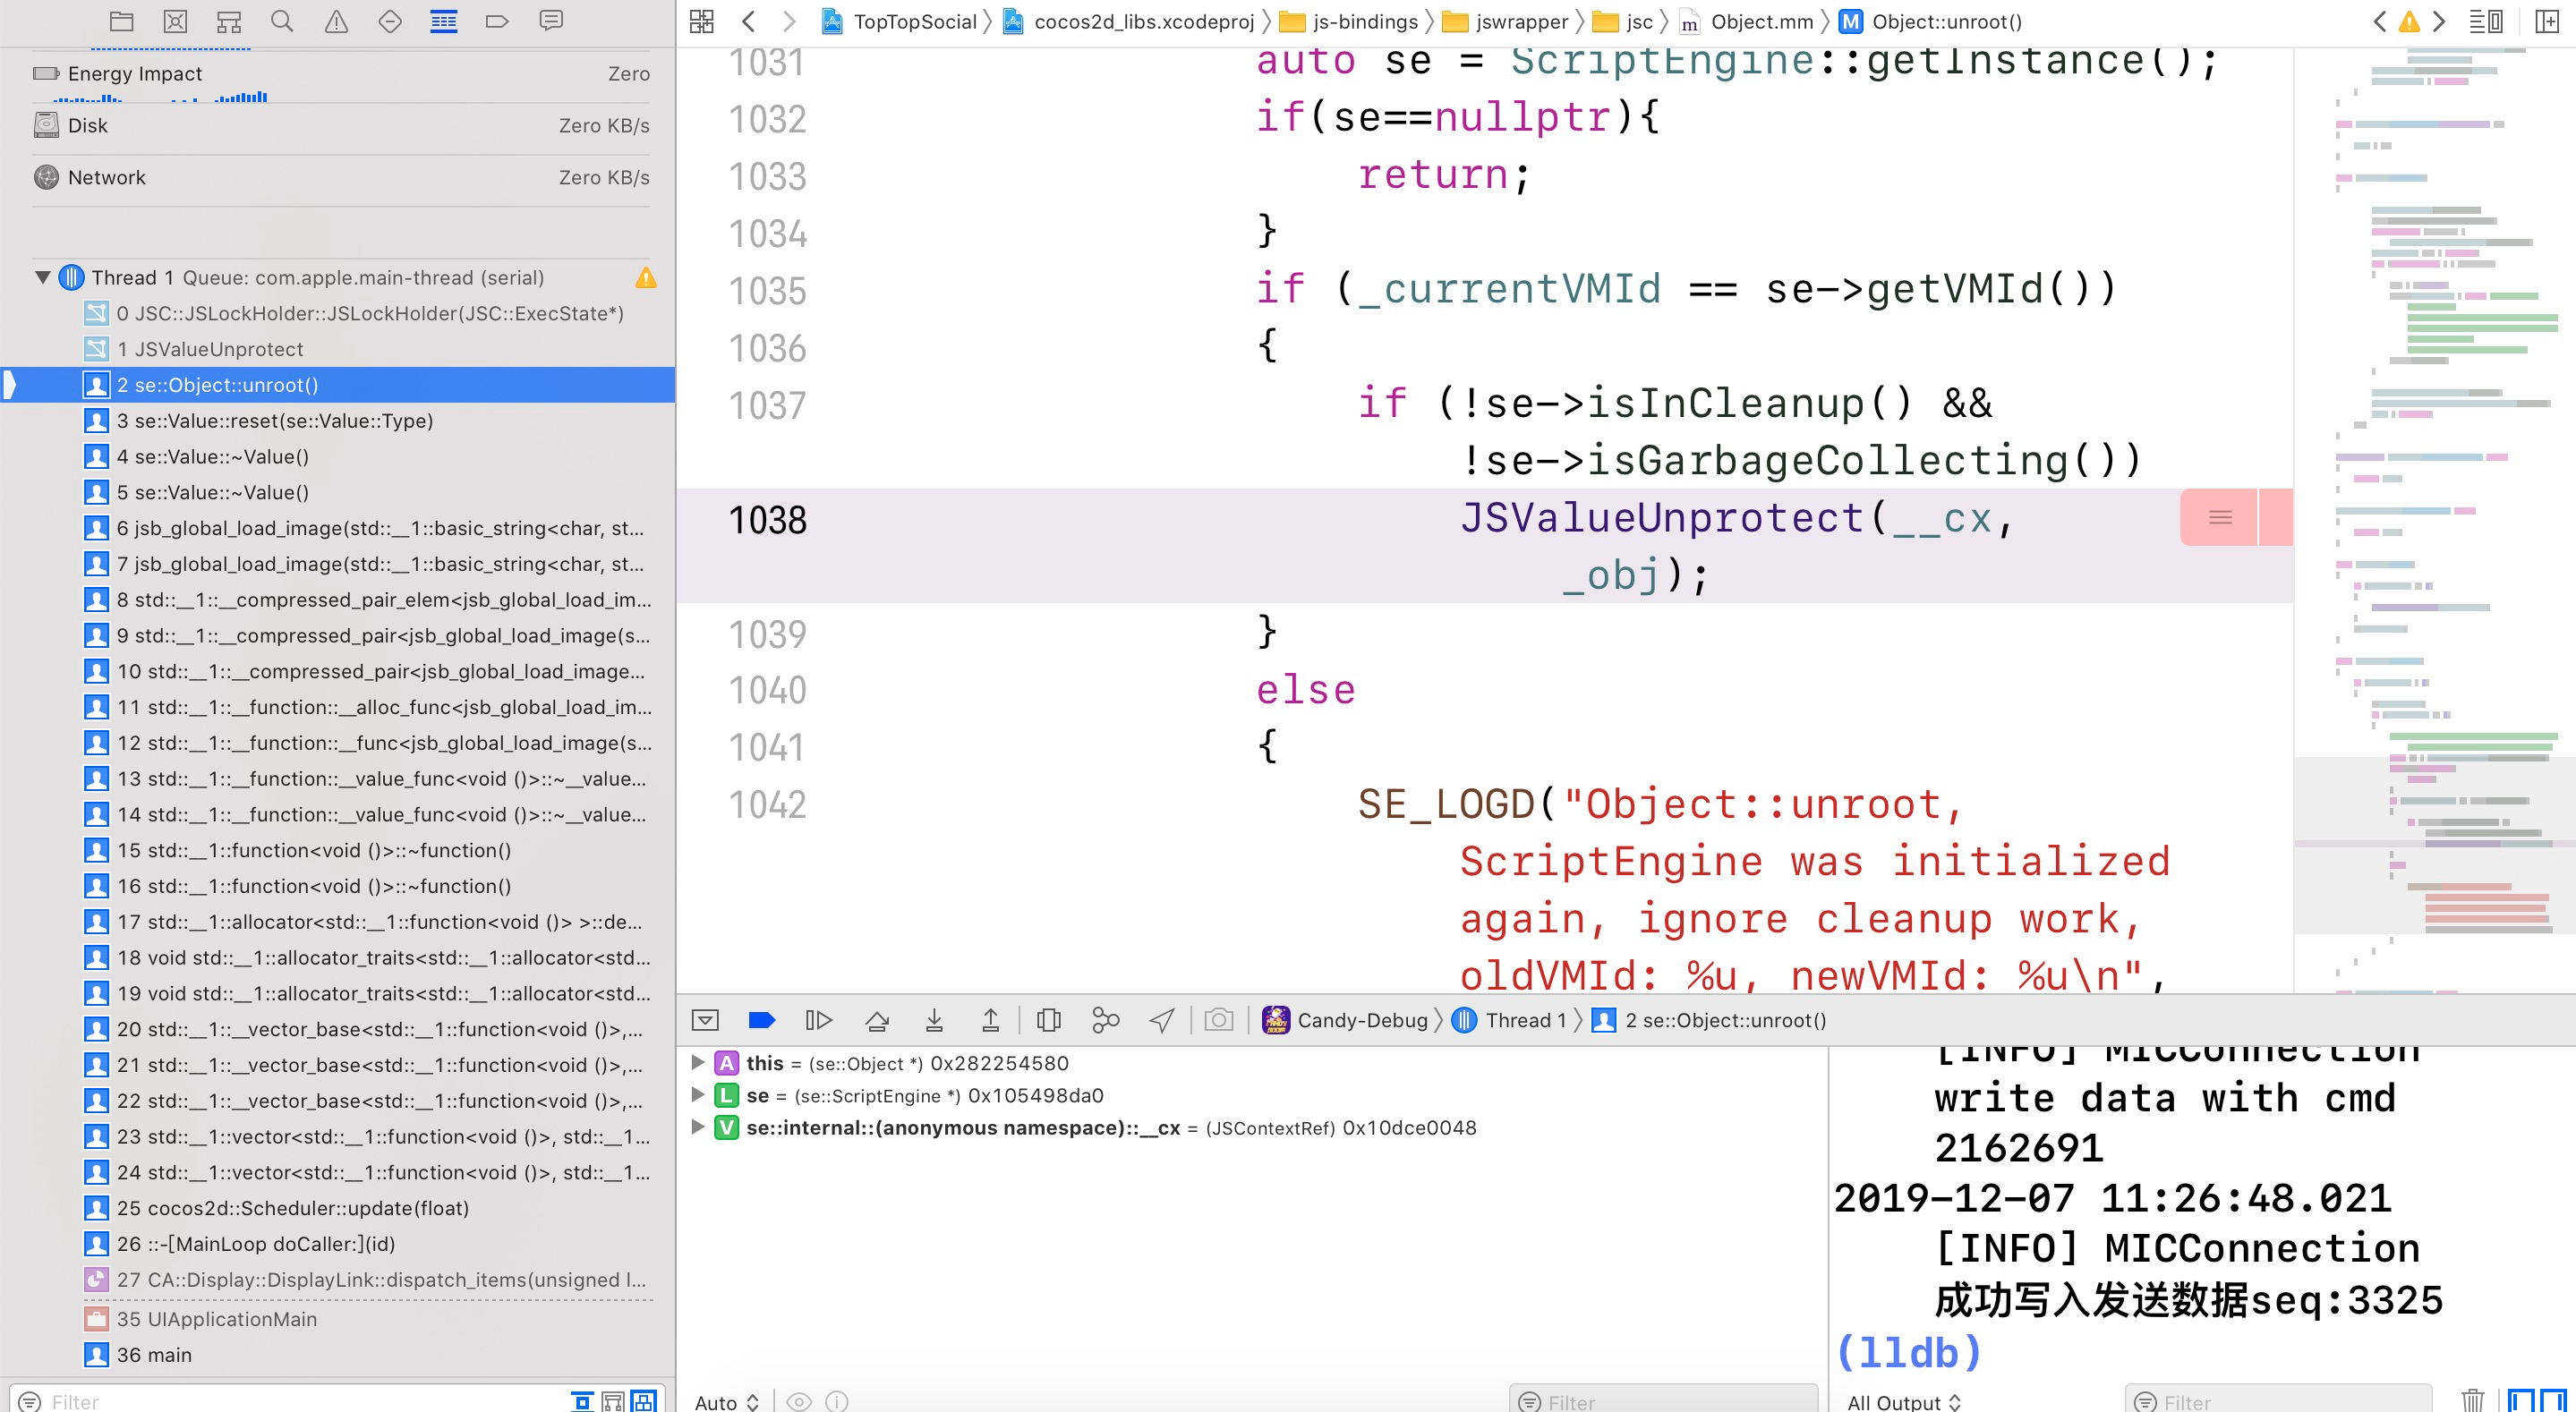Screen dimensions: 2576x1412
Task: Toggle breakpoints activation in debug bar
Action: pyautogui.click(x=761, y=1020)
